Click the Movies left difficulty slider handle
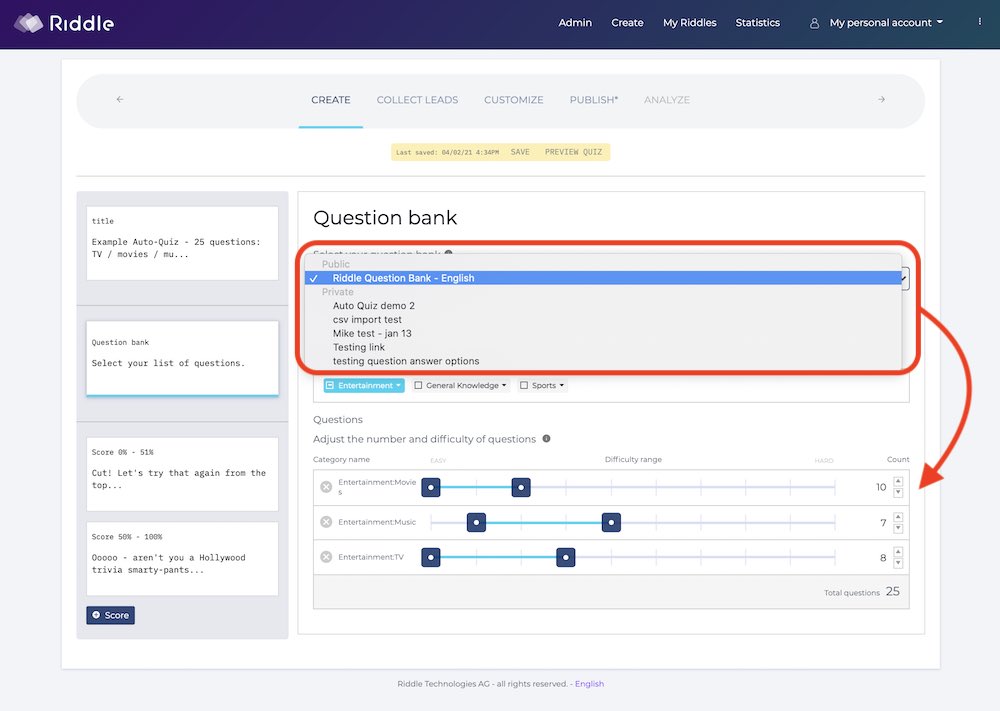The height and width of the screenshot is (711, 1000). coord(430,487)
